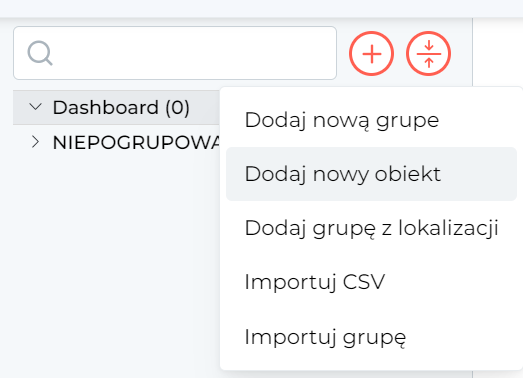
Task: Close the add menu via the plus circle
Action: (x=371, y=53)
